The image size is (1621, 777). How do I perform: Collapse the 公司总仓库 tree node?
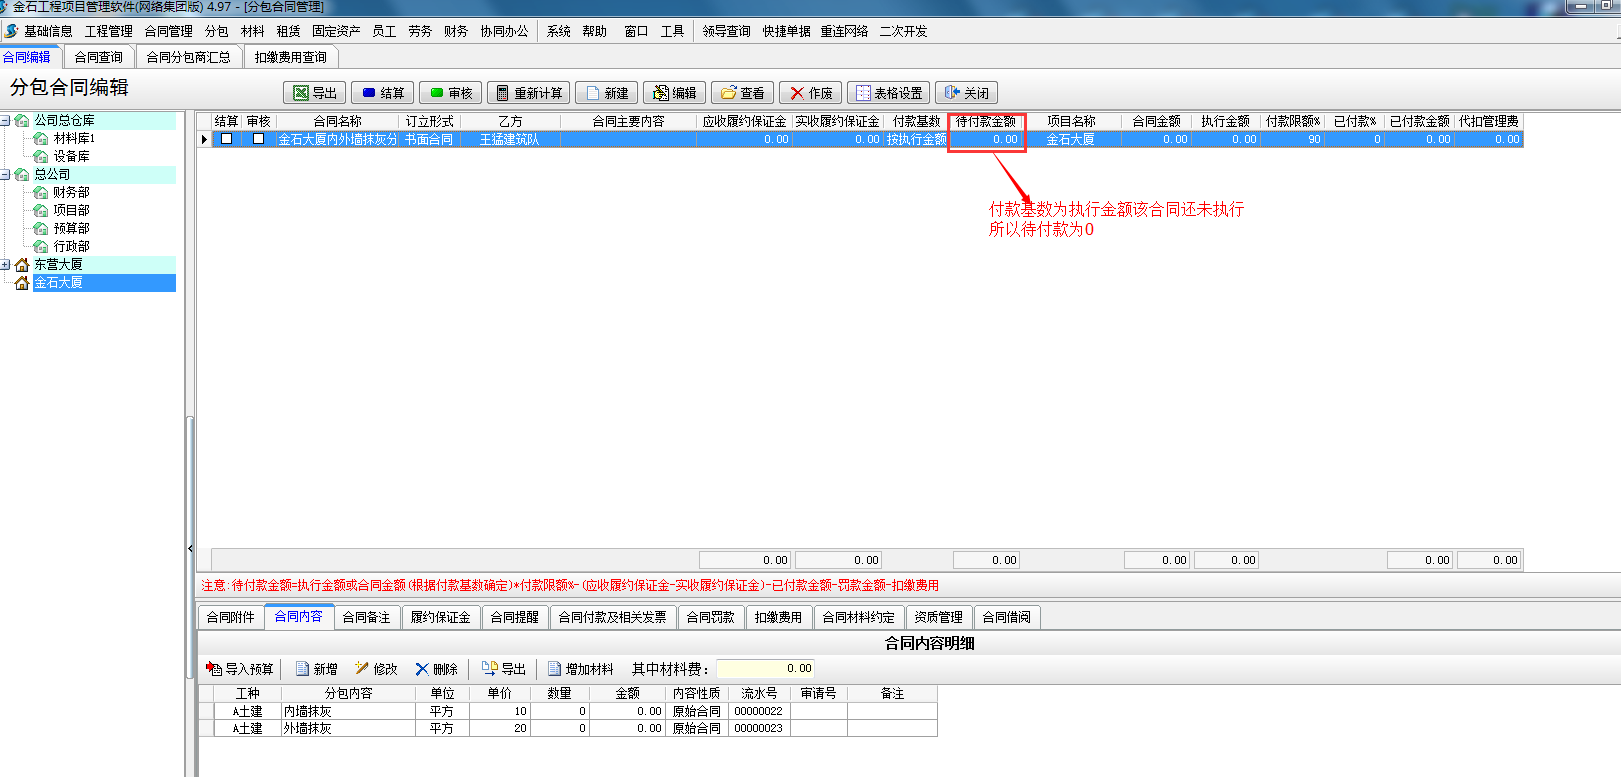pos(6,121)
